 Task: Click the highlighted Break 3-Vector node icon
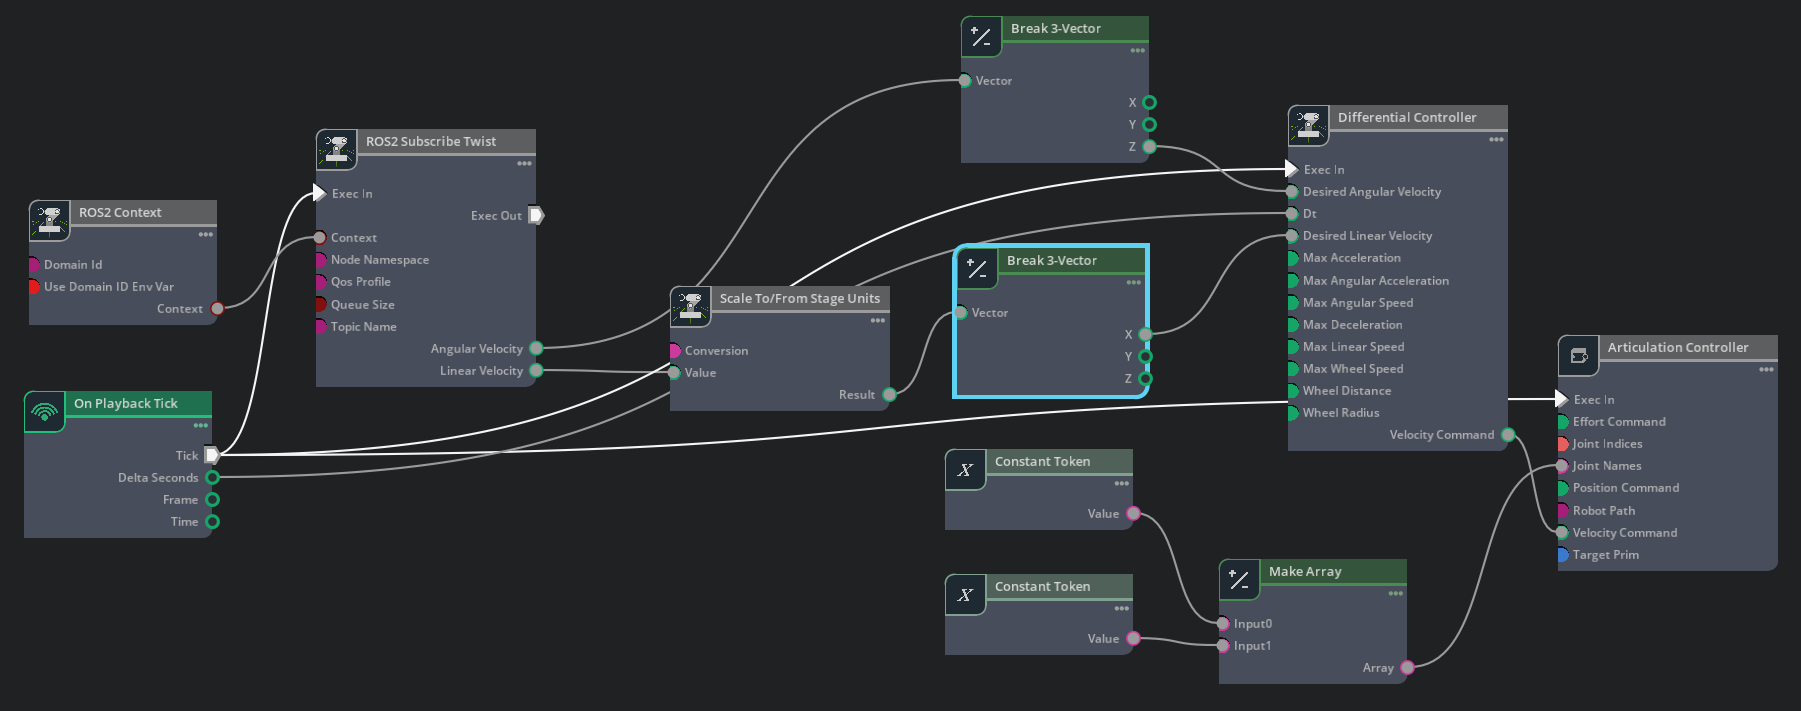click(977, 269)
